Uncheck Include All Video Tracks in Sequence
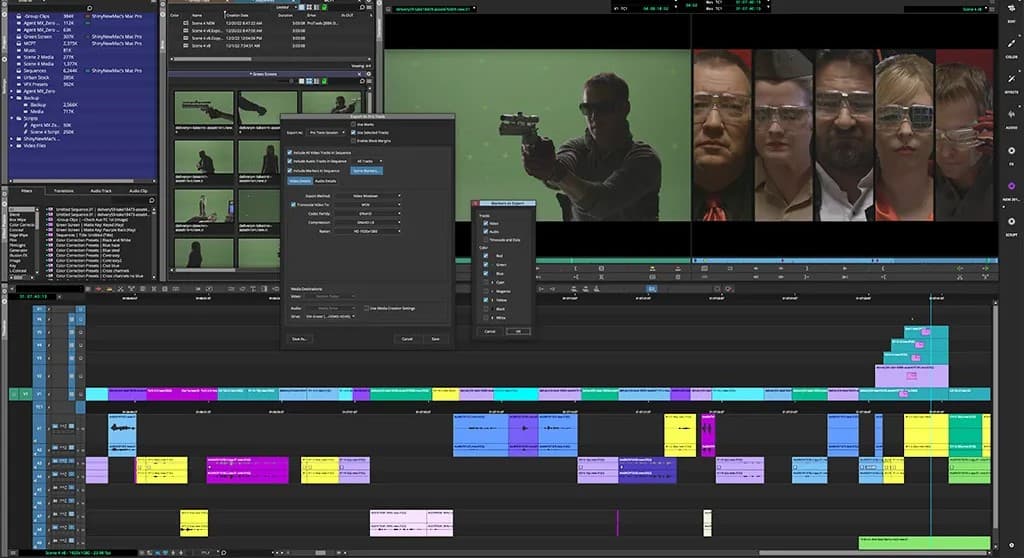 291,151
